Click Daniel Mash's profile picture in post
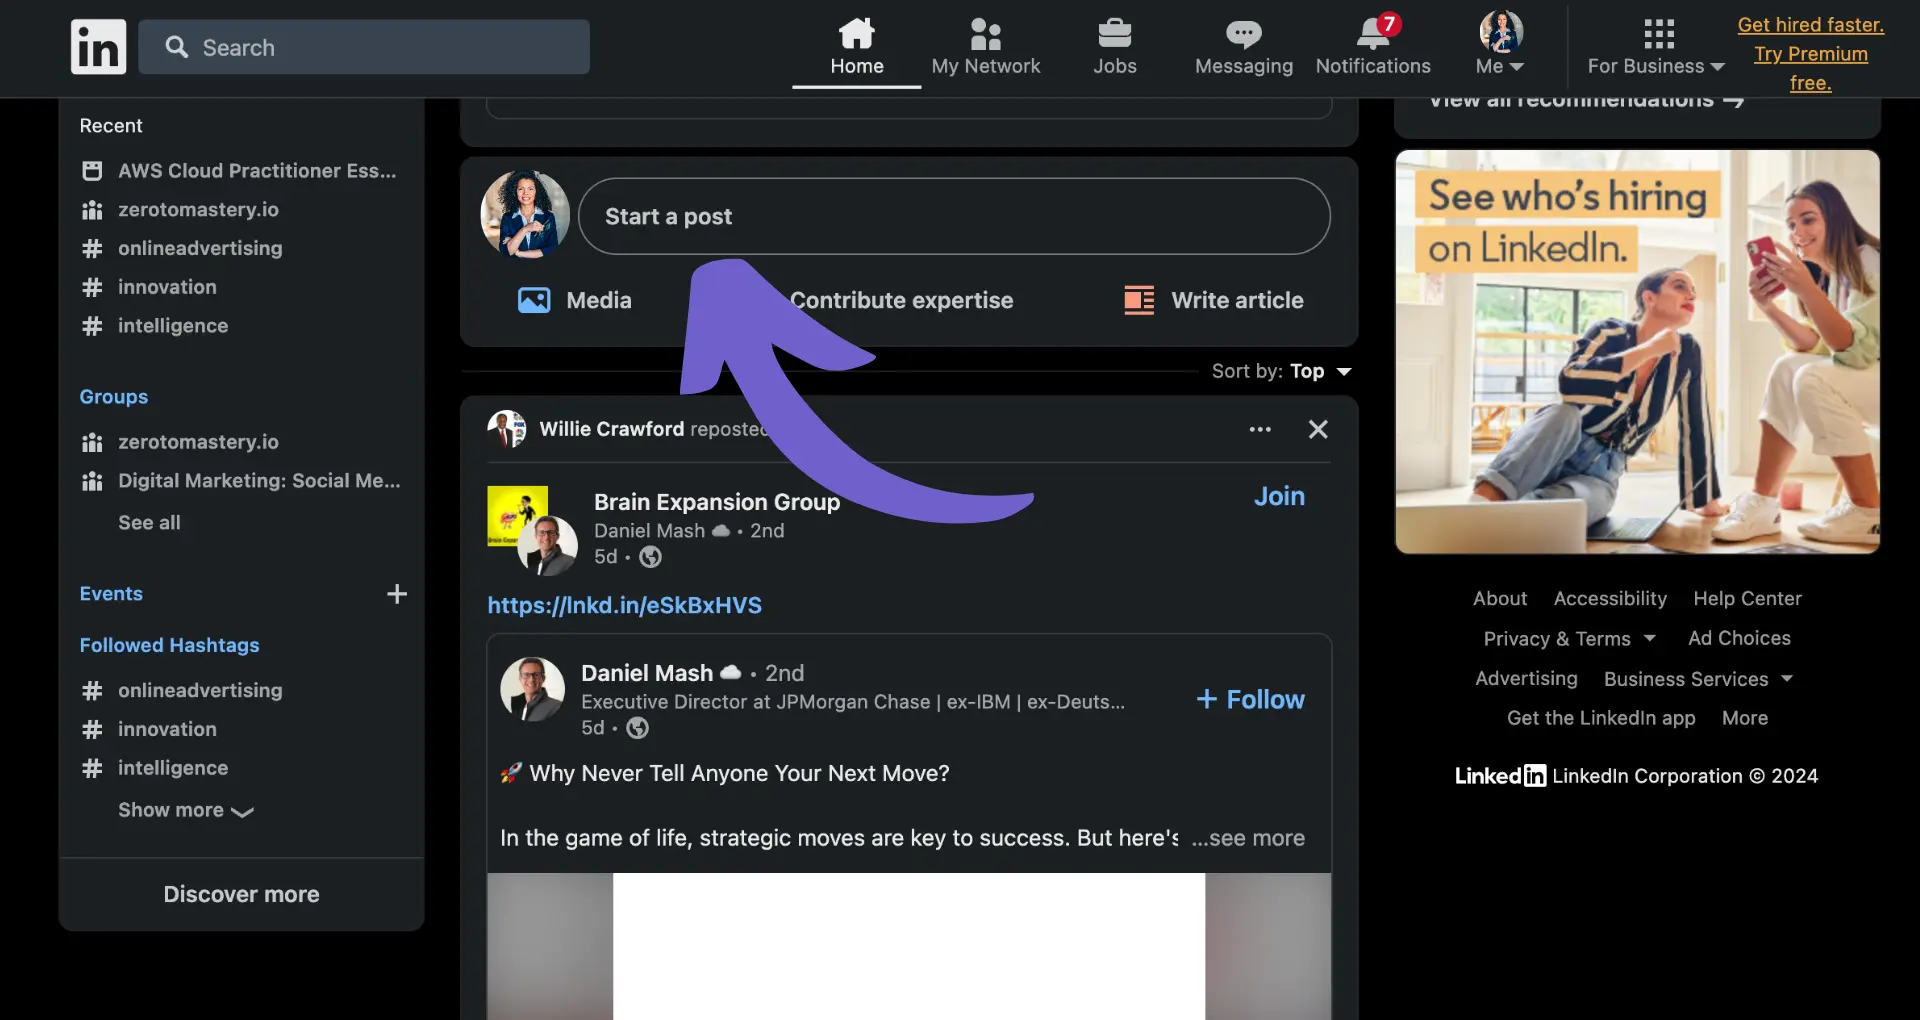1920x1020 pixels. 533,689
